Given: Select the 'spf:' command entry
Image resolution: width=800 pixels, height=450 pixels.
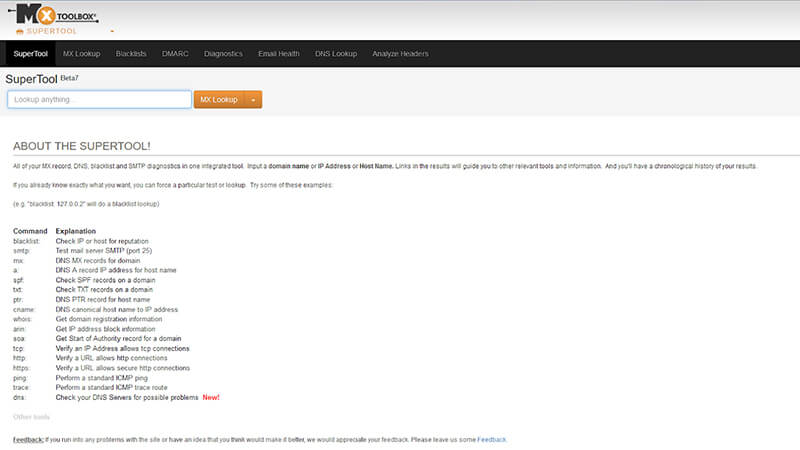Looking at the screenshot, I should [19, 279].
